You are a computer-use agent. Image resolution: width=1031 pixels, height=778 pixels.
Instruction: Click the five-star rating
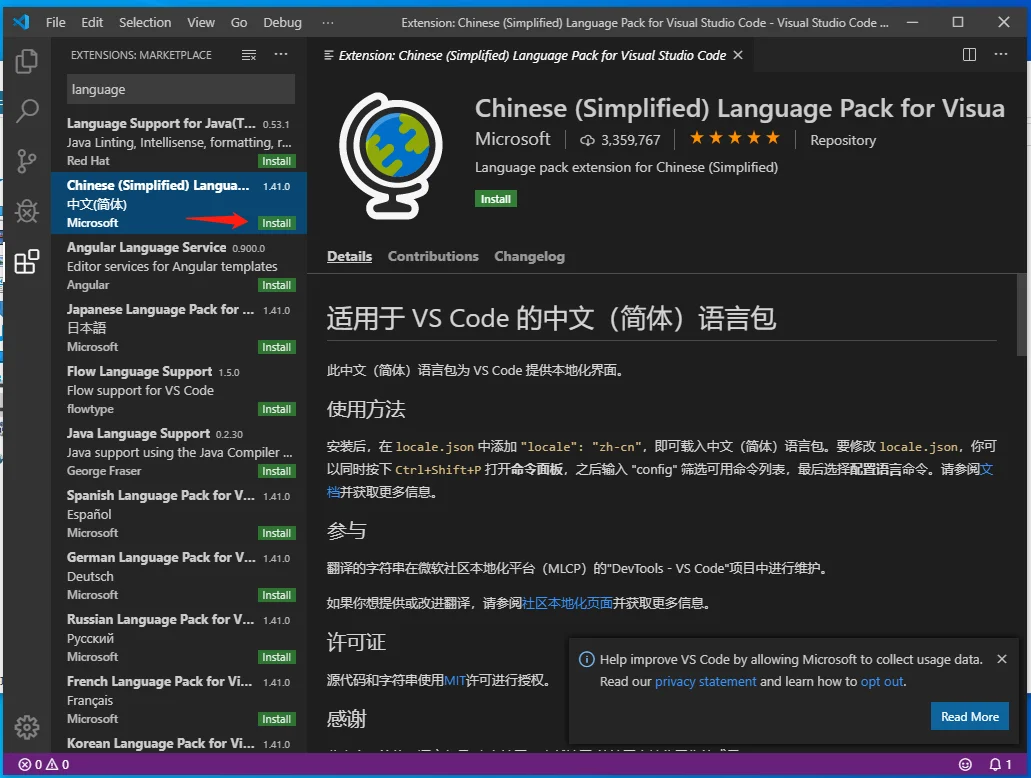(734, 138)
